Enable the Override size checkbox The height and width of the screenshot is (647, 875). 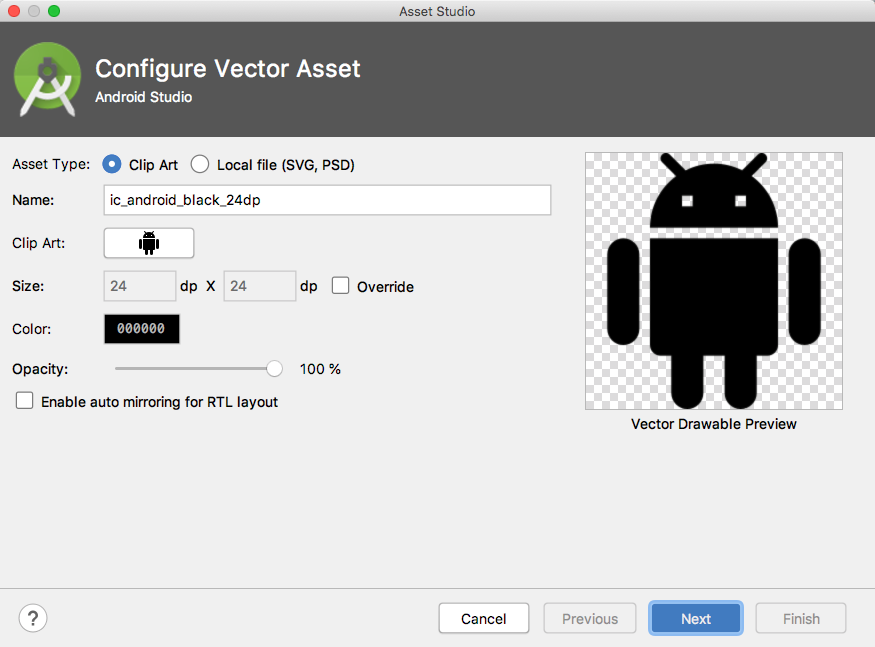coord(340,285)
